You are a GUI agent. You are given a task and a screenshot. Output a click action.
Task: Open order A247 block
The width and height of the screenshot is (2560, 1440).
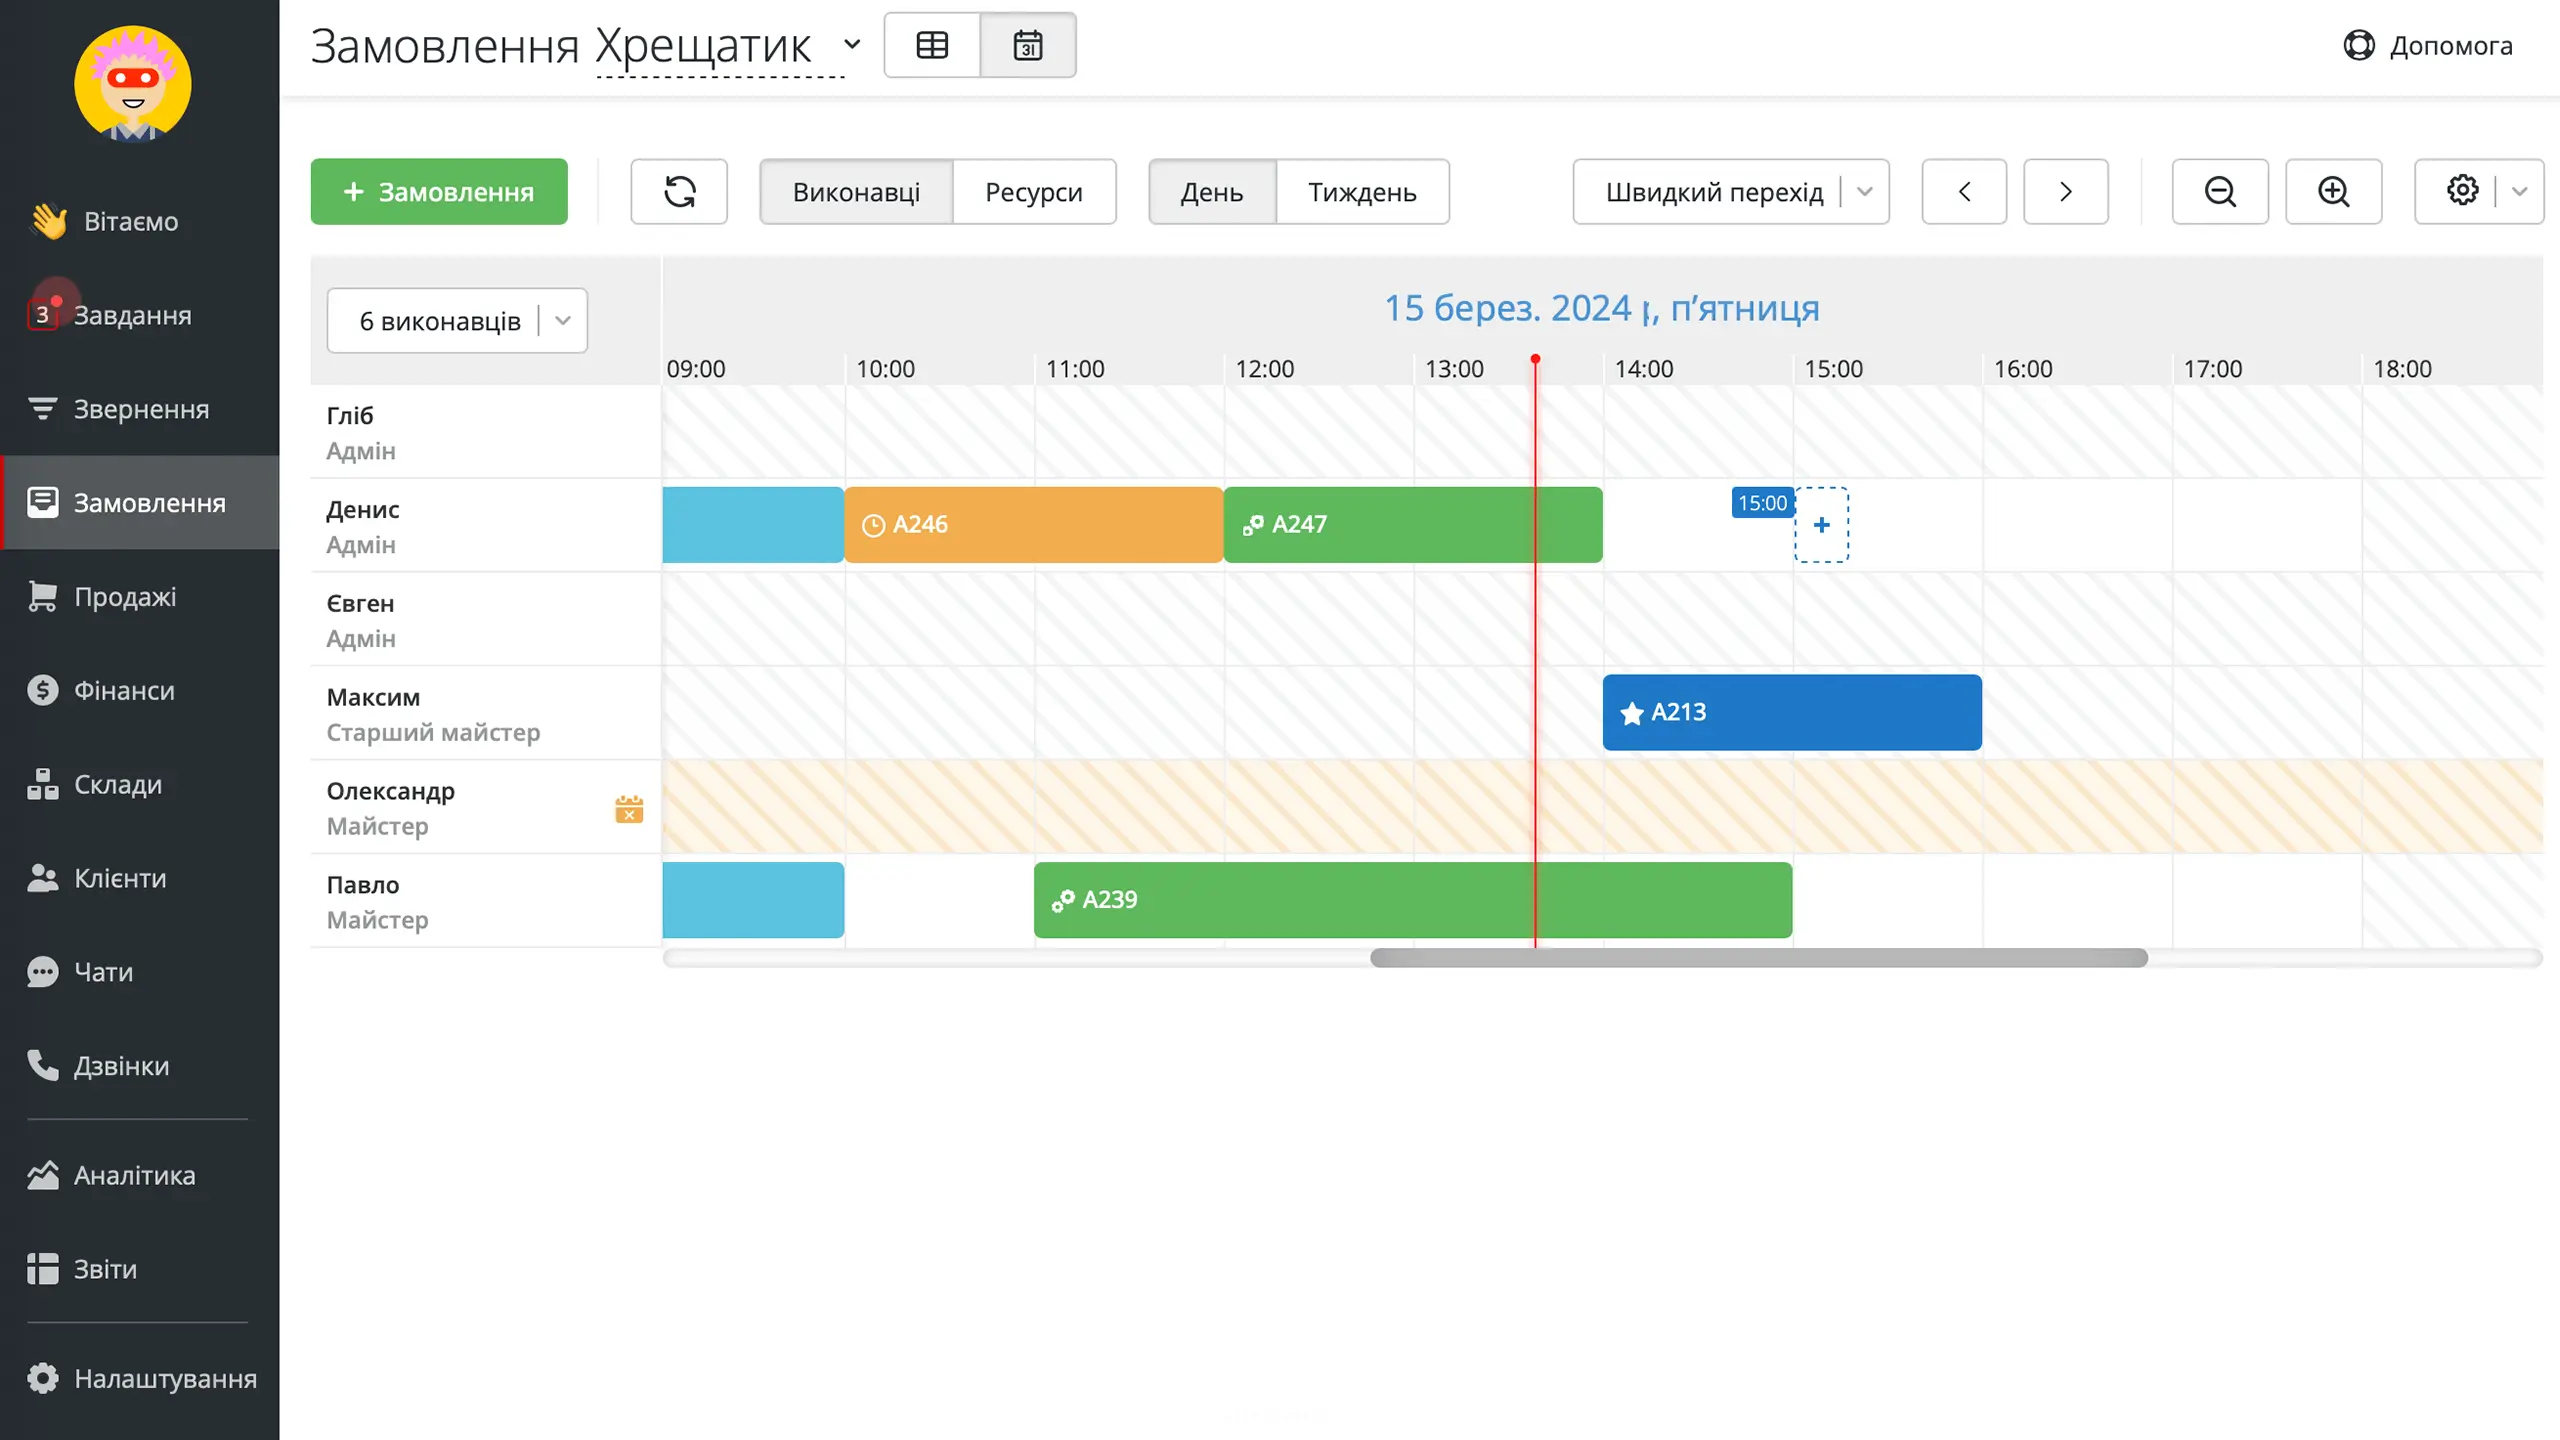[x=1413, y=525]
